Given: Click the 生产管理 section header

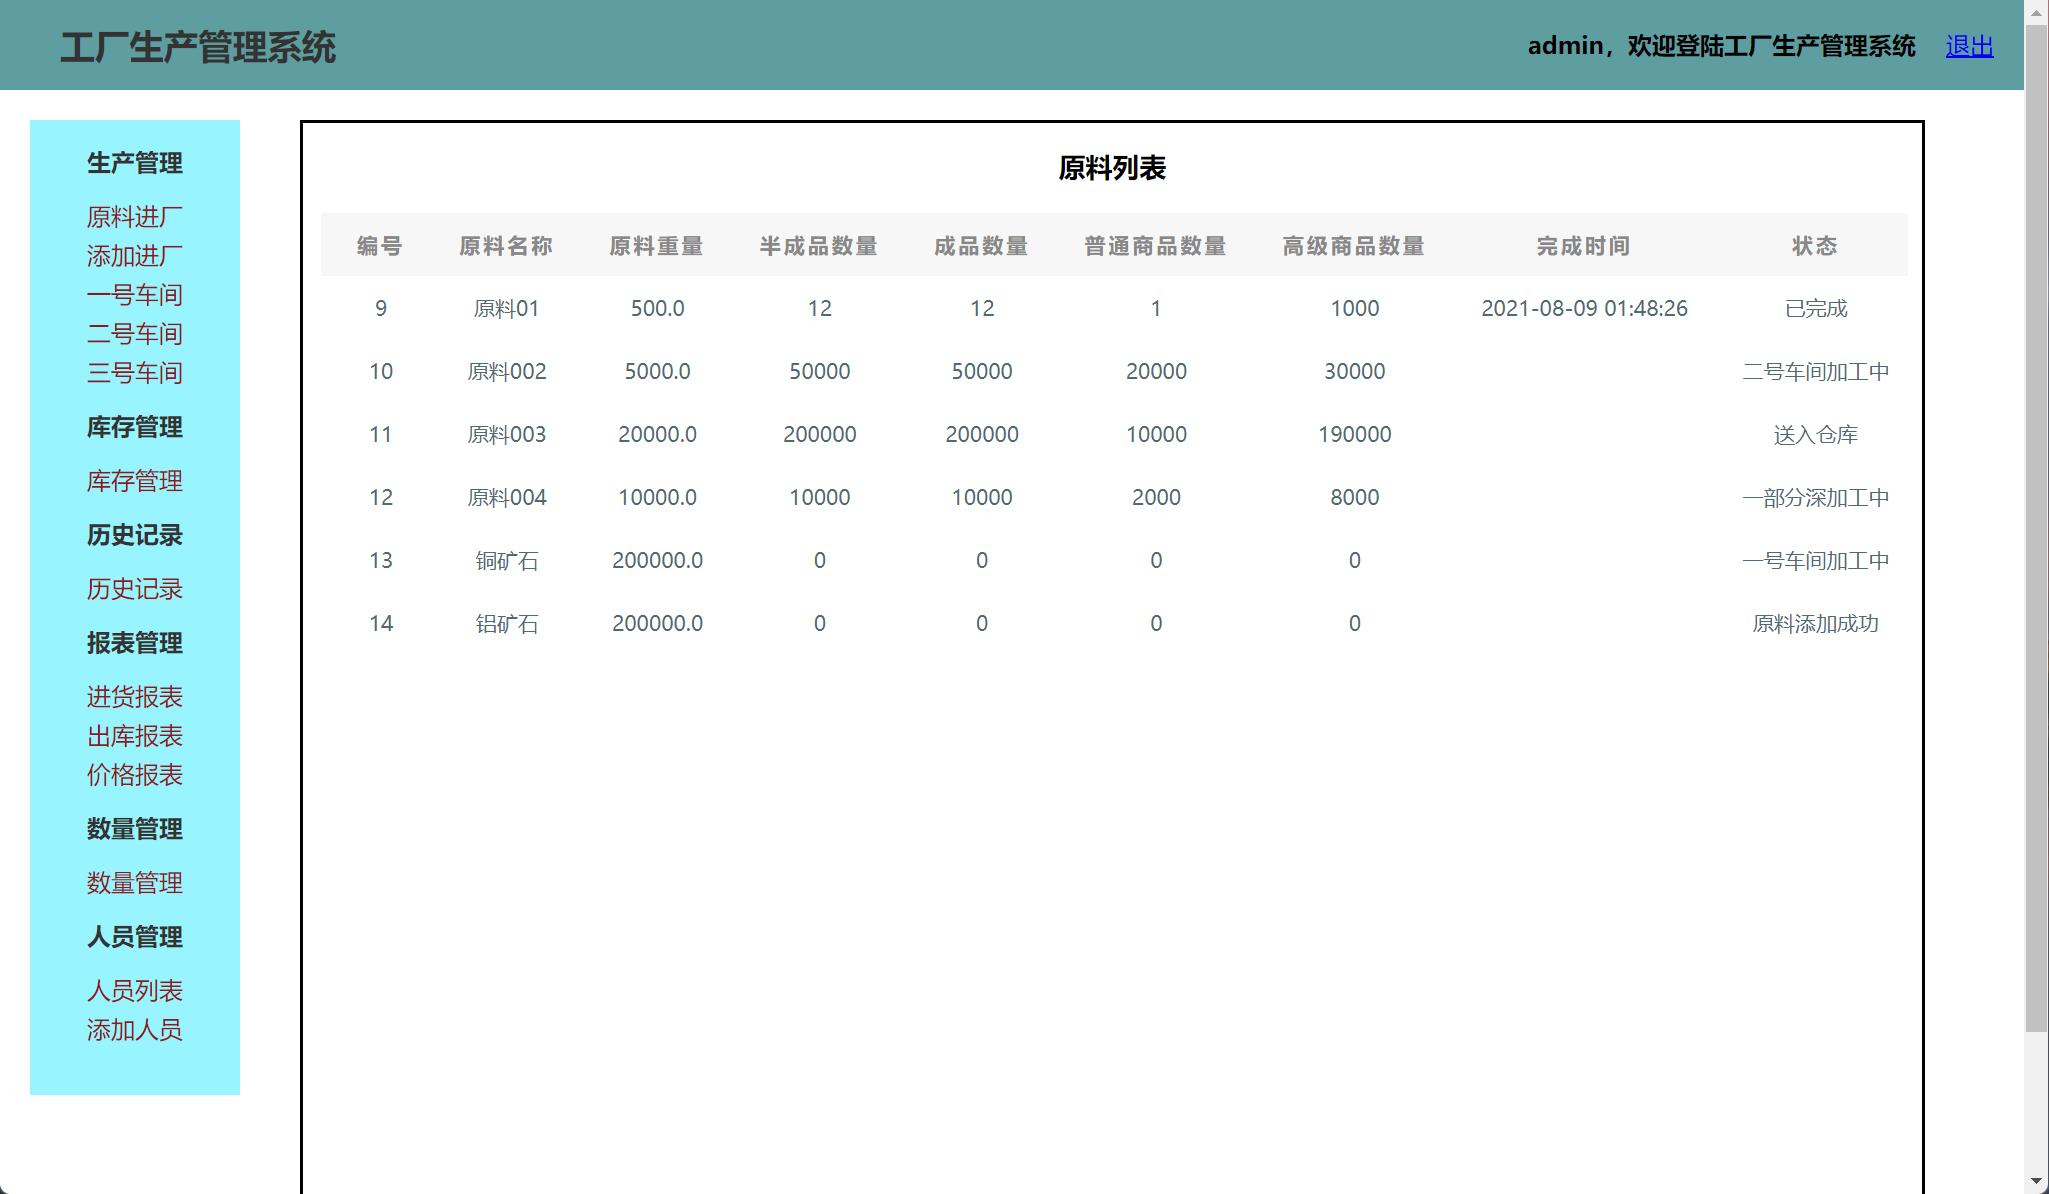Looking at the screenshot, I should [134, 163].
